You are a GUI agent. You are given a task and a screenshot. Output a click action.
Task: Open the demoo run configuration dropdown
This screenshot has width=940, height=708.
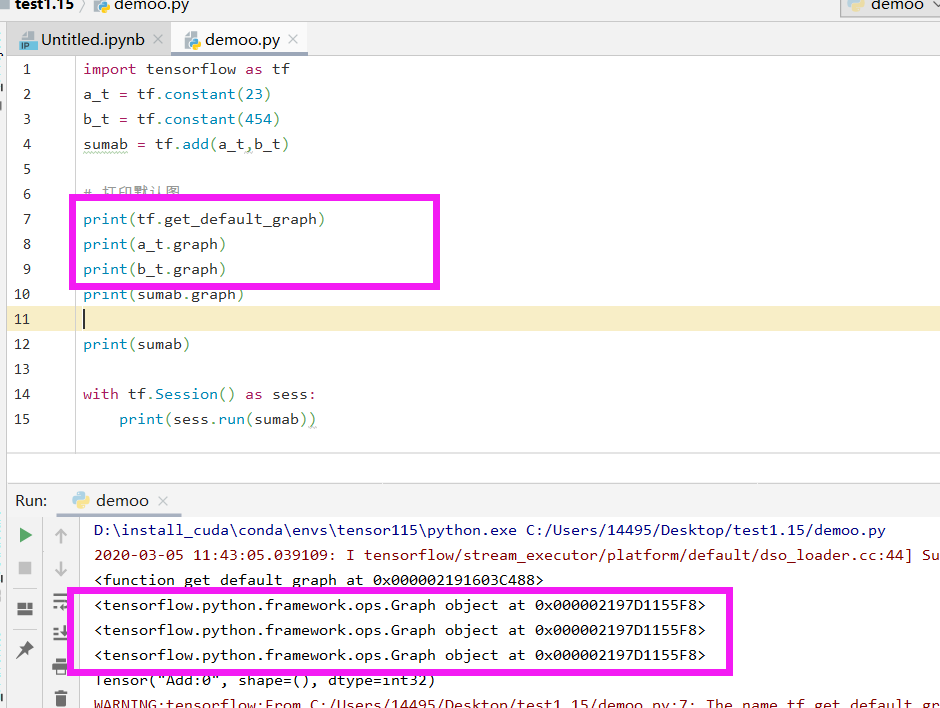point(891,6)
